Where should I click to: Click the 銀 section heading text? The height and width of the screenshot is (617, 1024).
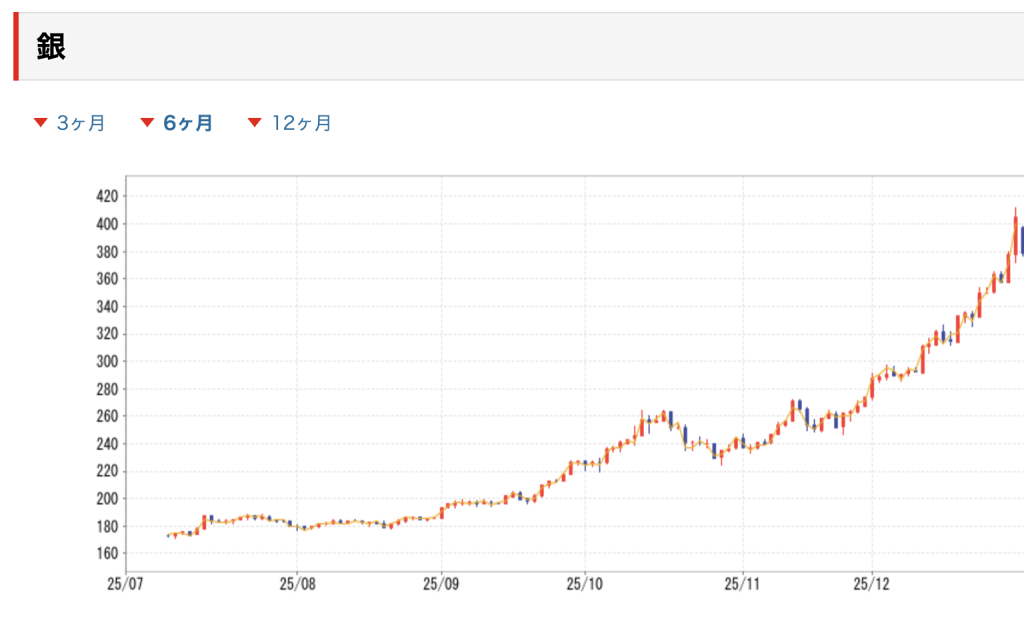(x=51, y=47)
